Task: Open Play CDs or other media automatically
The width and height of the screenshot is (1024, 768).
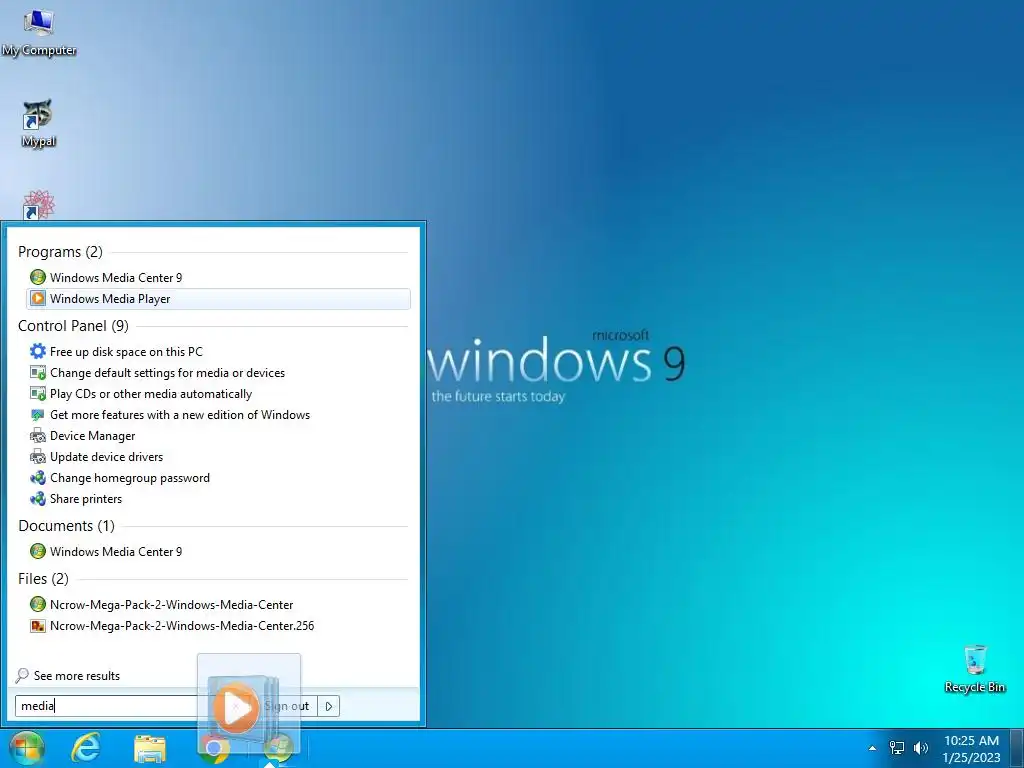Action: pos(218,394)
